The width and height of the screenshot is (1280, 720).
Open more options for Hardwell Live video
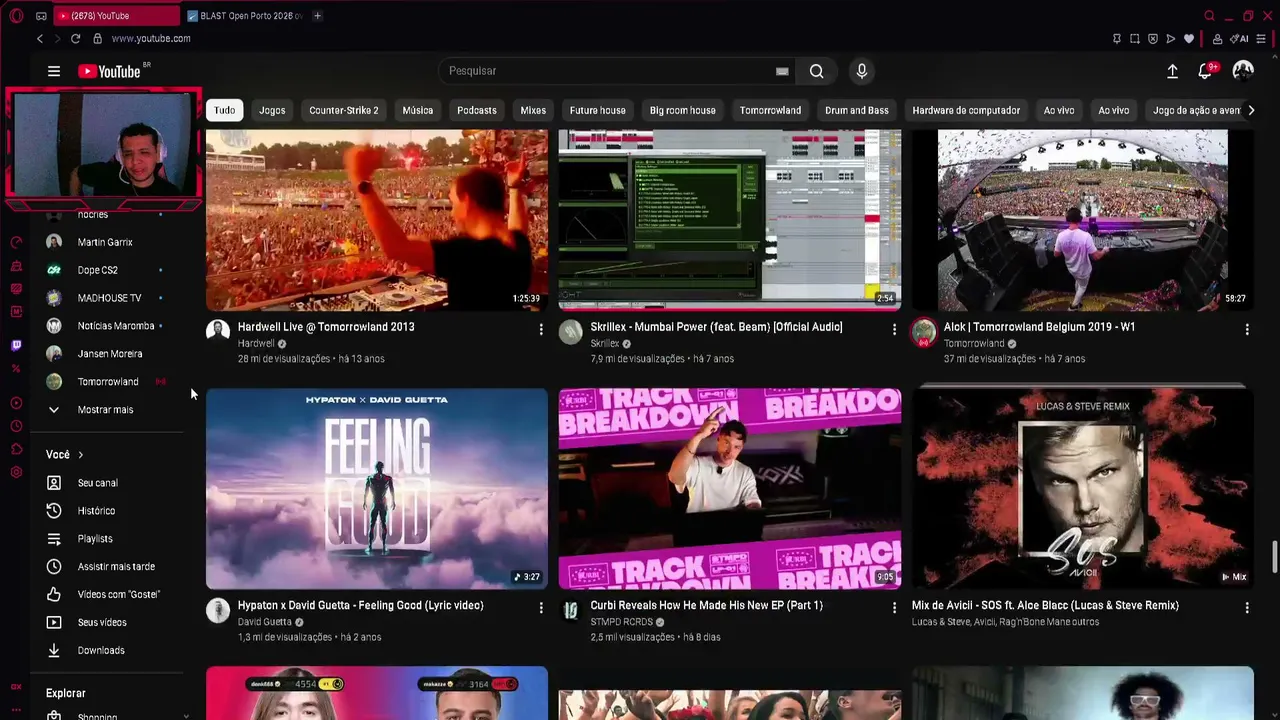[541, 329]
